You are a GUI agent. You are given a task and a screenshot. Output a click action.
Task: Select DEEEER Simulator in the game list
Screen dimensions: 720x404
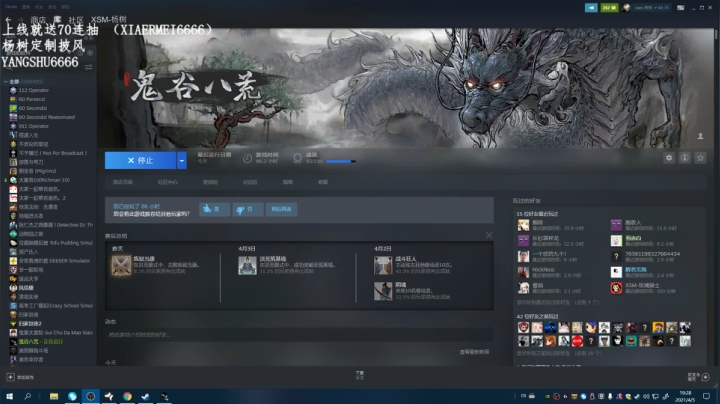[54, 261]
